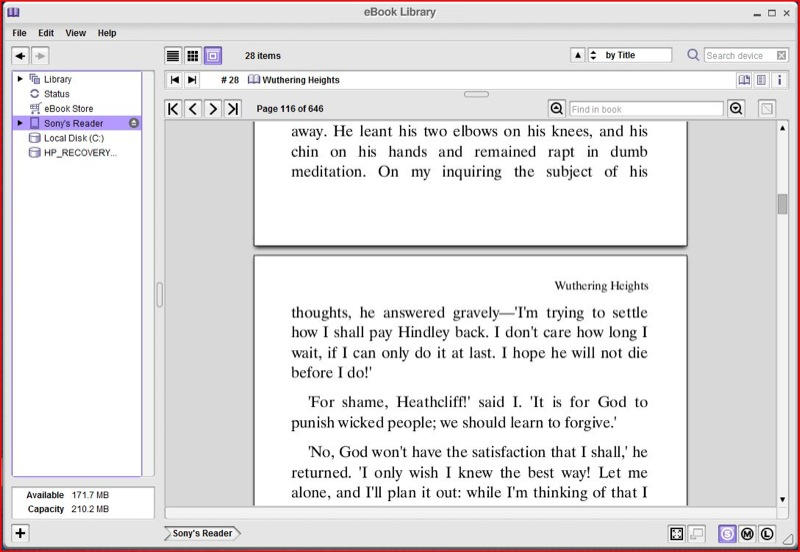Open the 'by Title' sort dropdown
Screen dimensions: 800x552
pos(630,55)
